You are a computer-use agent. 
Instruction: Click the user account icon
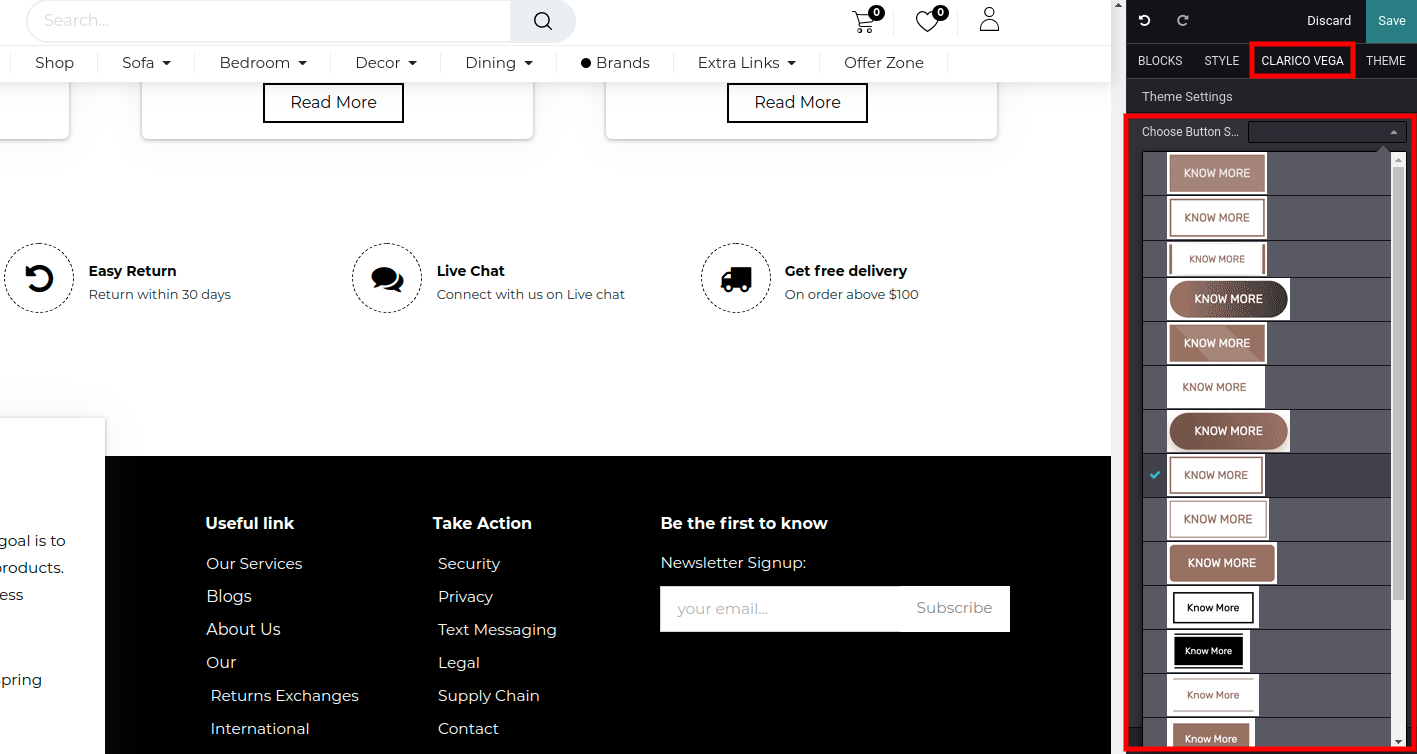coord(989,20)
